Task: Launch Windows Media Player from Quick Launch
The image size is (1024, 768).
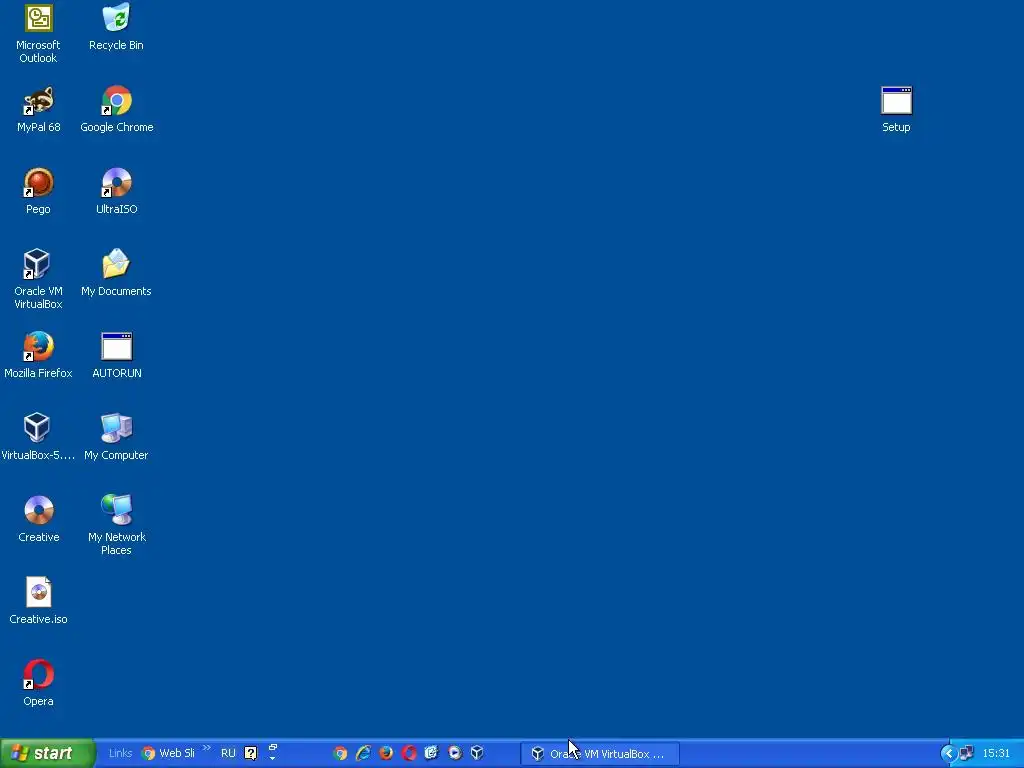Action: pyautogui.click(x=455, y=753)
